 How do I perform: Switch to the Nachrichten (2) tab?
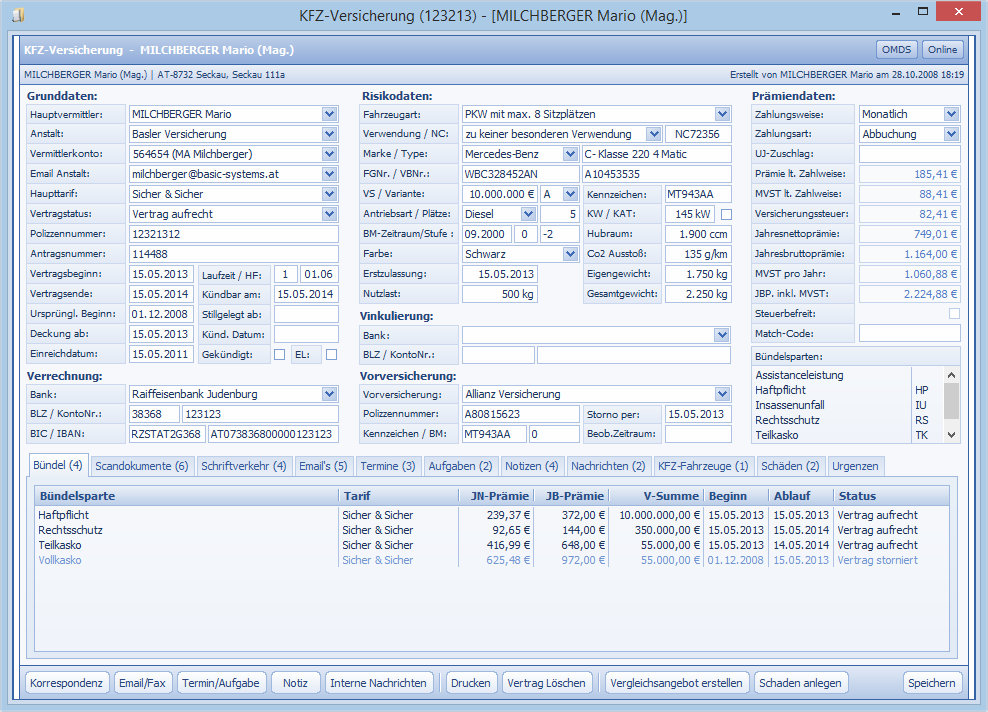609,466
